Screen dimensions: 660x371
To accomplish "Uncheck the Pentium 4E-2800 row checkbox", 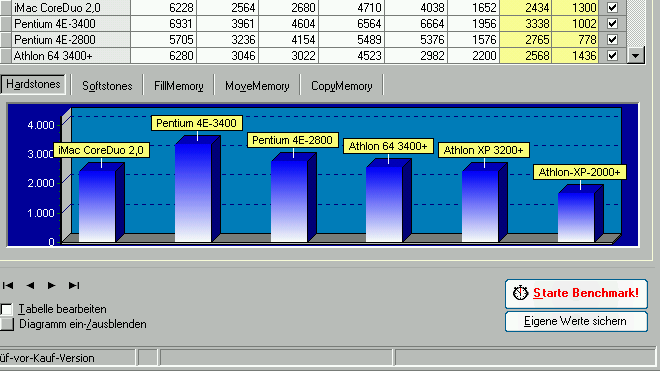I will [612, 40].
